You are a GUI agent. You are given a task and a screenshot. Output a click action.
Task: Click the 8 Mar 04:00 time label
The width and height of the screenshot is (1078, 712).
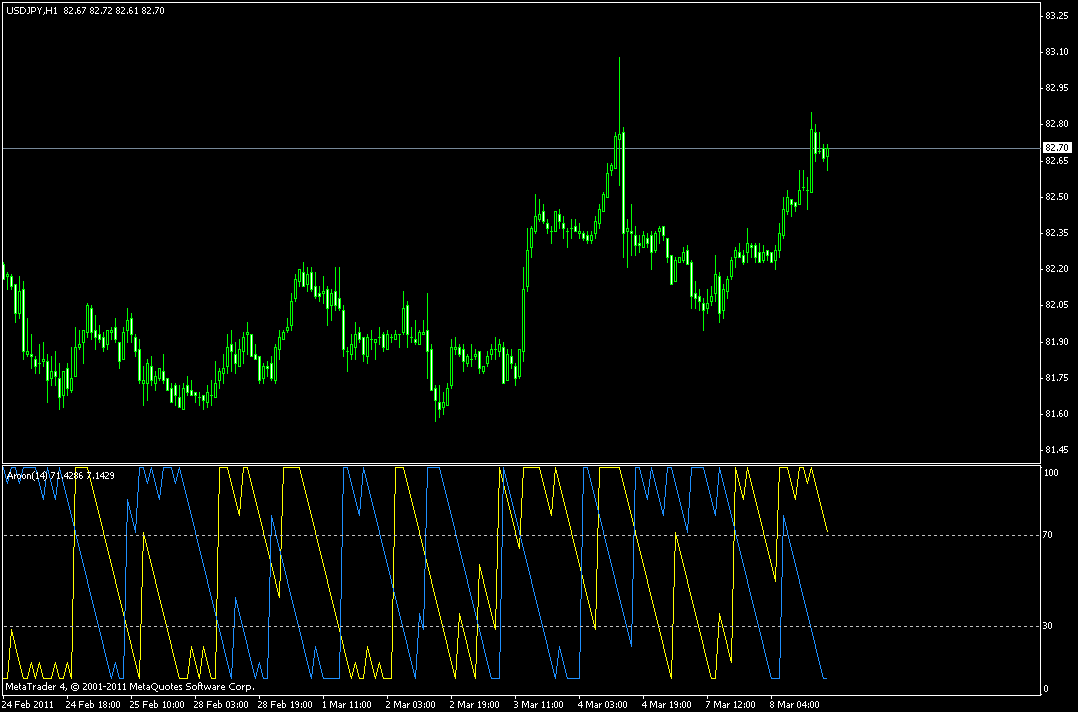point(795,704)
